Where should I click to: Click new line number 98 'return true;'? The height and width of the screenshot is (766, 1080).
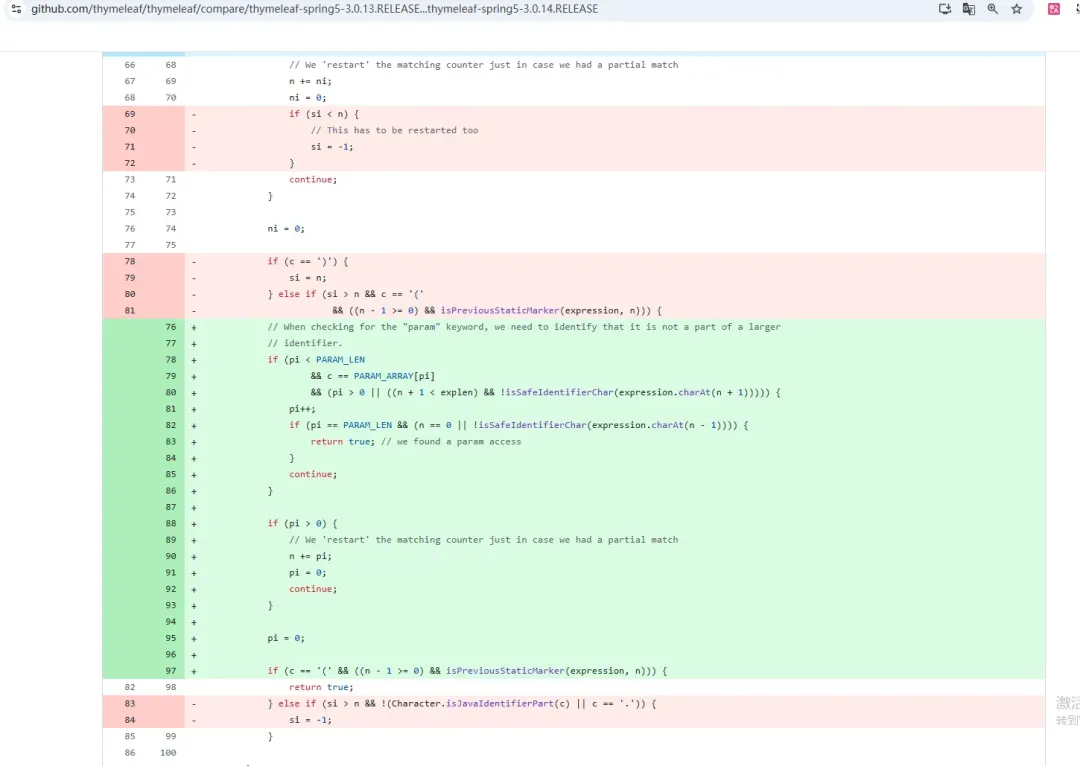coord(171,687)
